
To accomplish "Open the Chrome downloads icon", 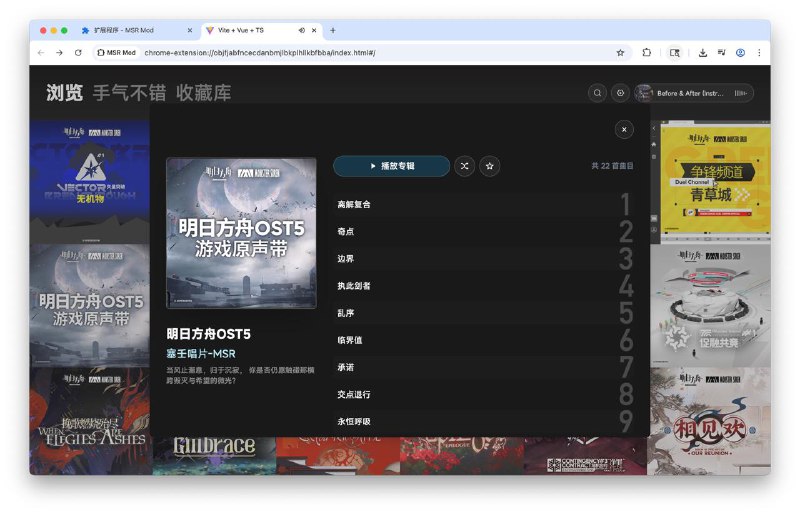I will point(703,53).
